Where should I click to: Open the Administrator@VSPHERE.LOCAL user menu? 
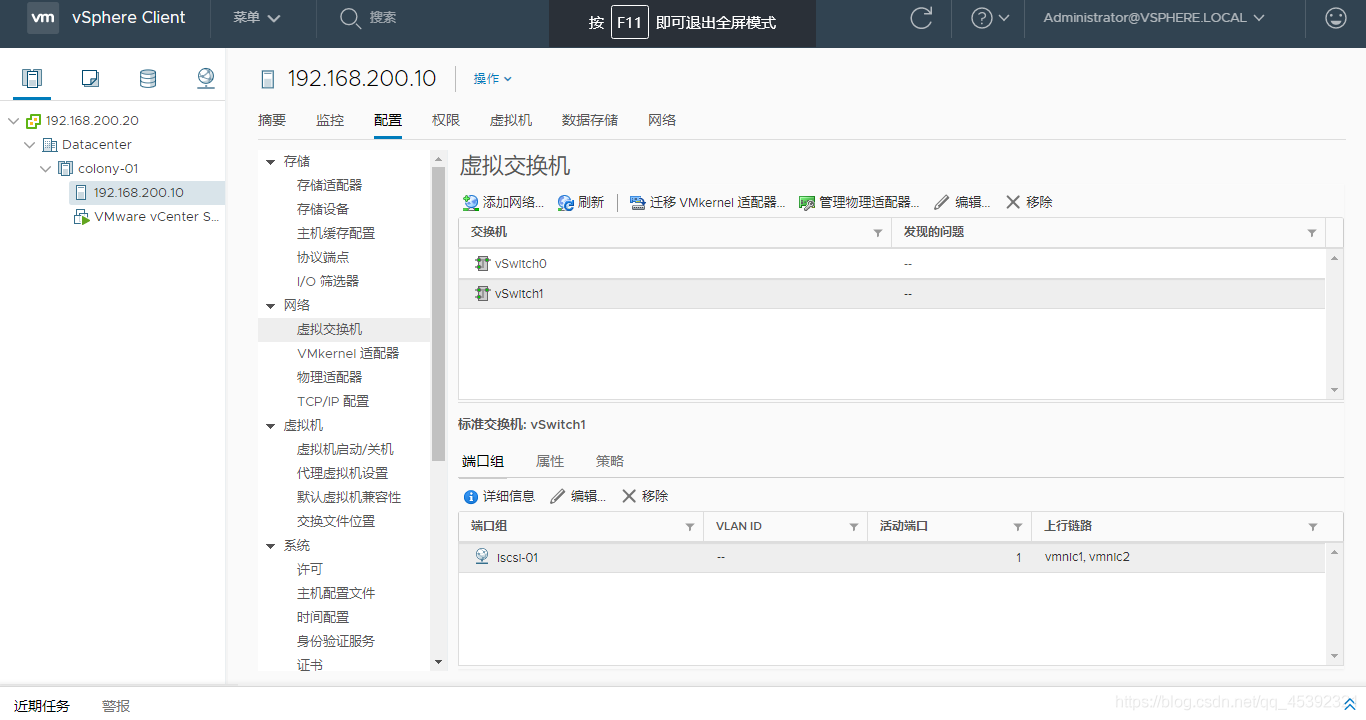[x=1154, y=18]
